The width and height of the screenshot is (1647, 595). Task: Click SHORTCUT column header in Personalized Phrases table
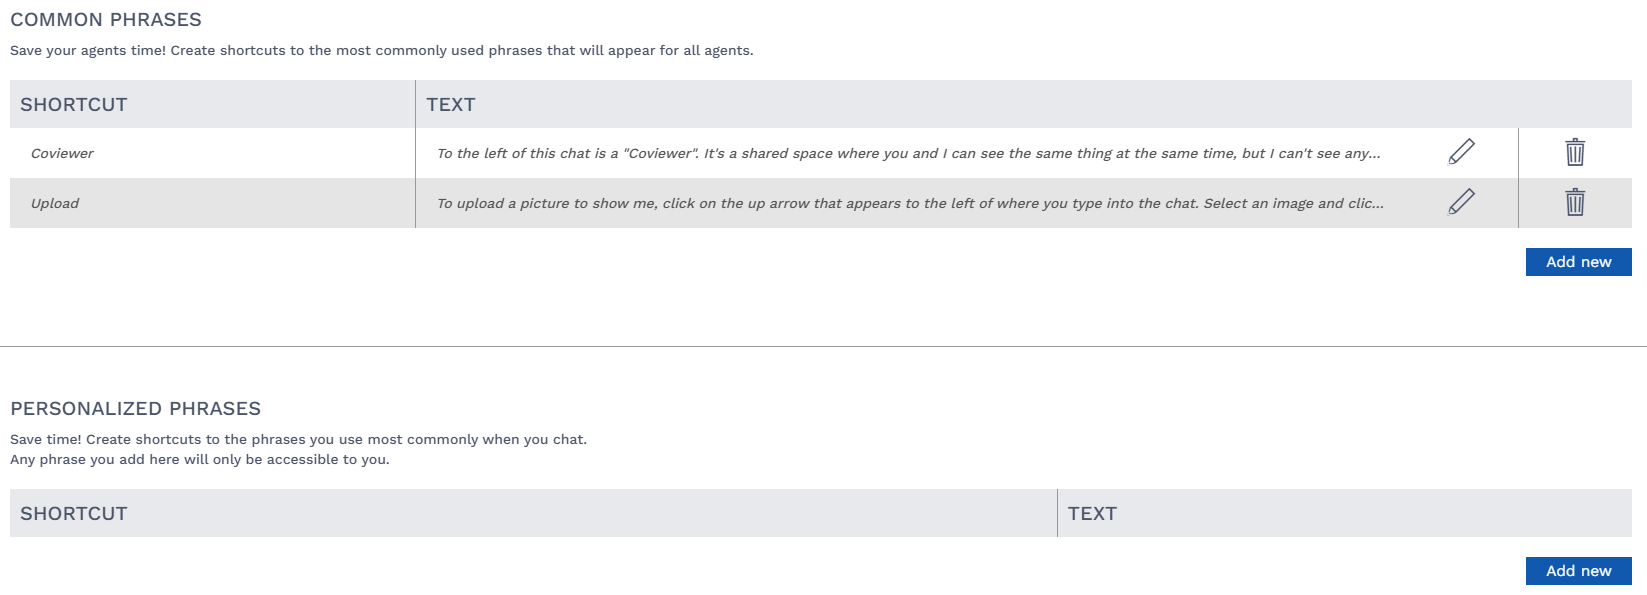pos(74,514)
